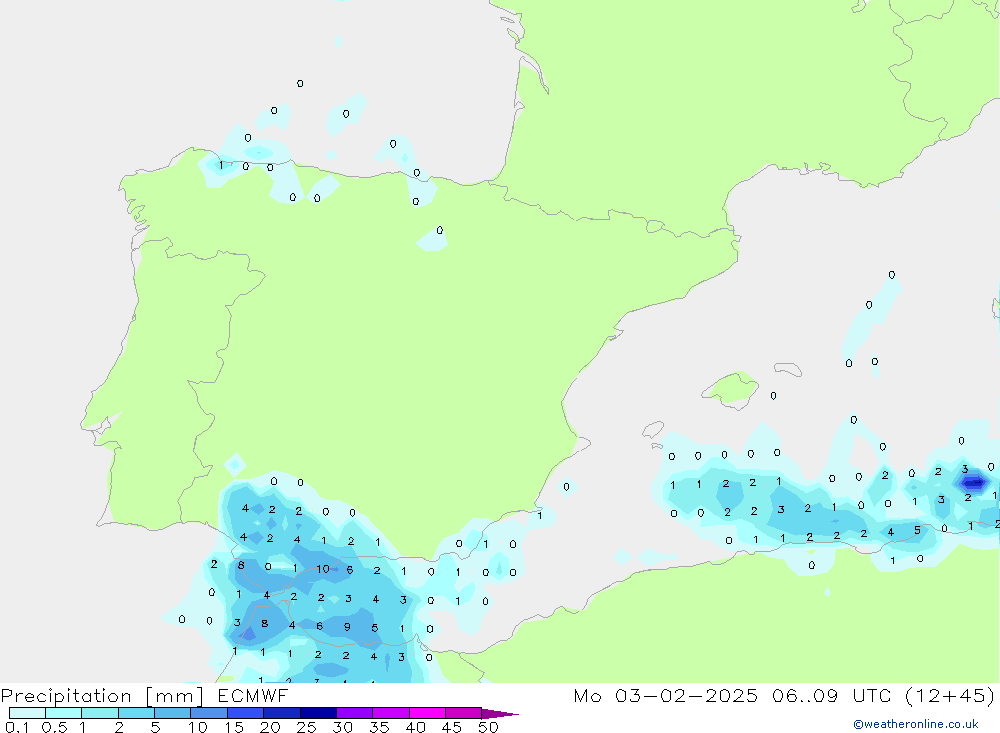This screenshot has width=1000, height=733.
Task: Click the legend tick label '50'
Action: pos(488,727)
